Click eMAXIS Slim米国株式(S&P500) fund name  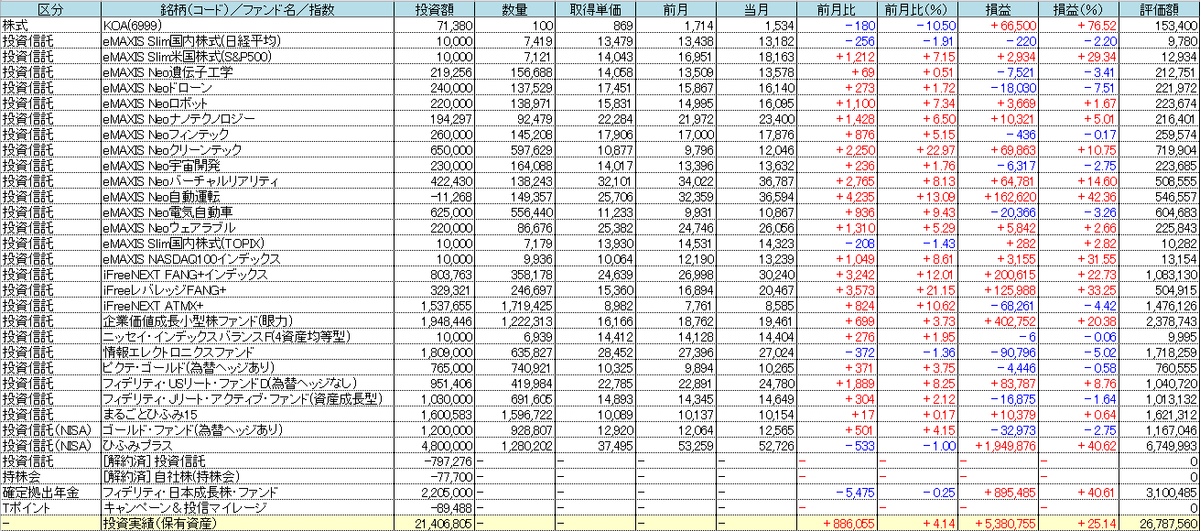click(x=185, y=57)
